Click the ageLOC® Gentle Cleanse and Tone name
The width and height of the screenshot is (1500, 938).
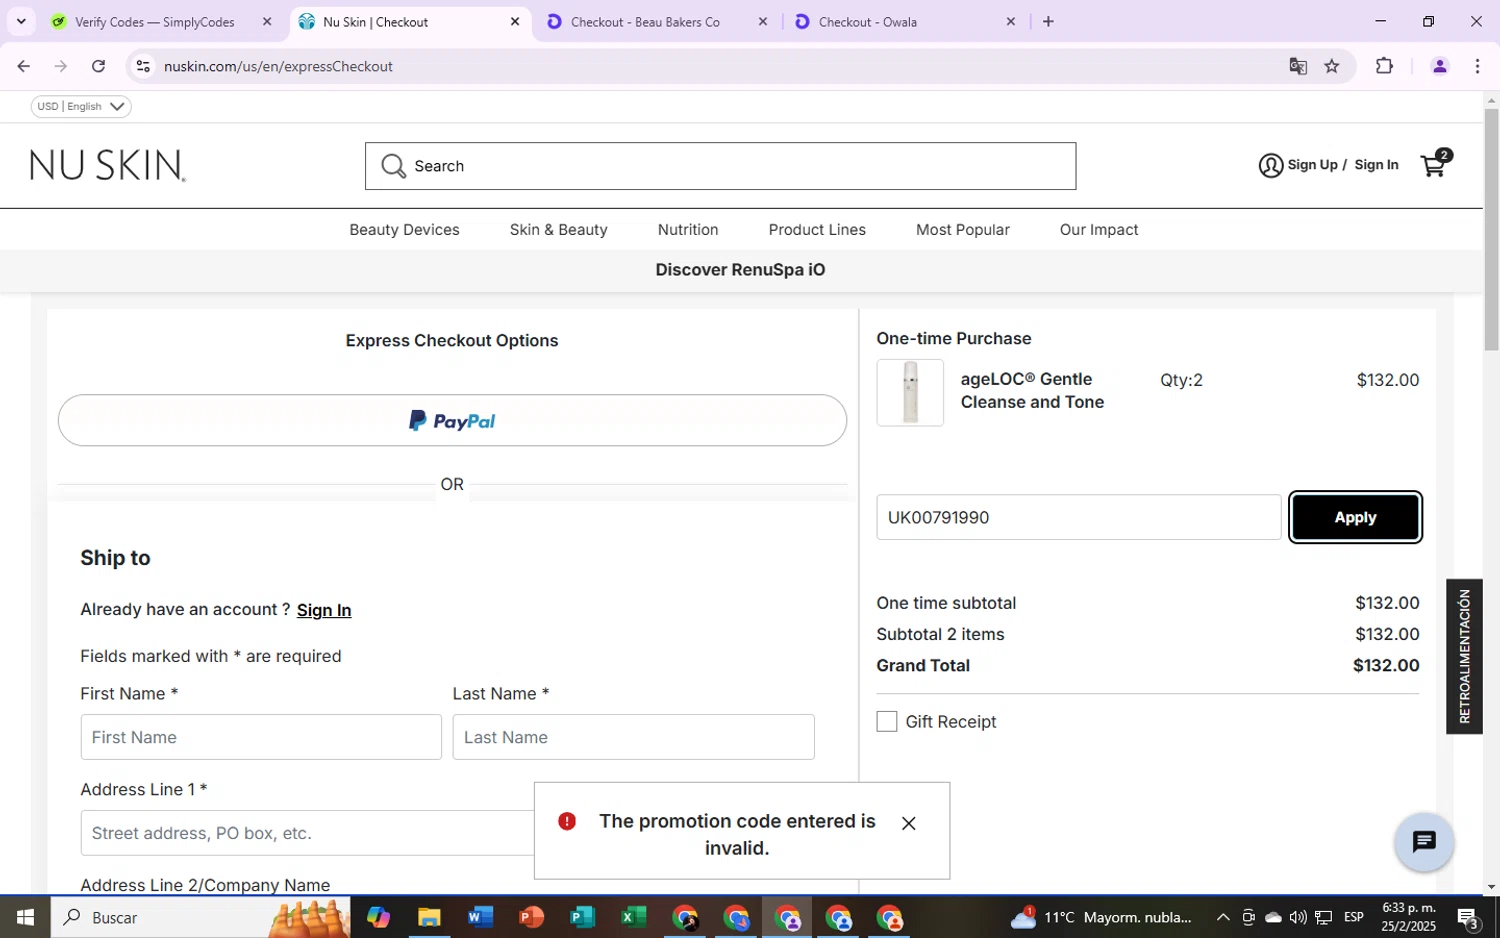pos(1032,391)
